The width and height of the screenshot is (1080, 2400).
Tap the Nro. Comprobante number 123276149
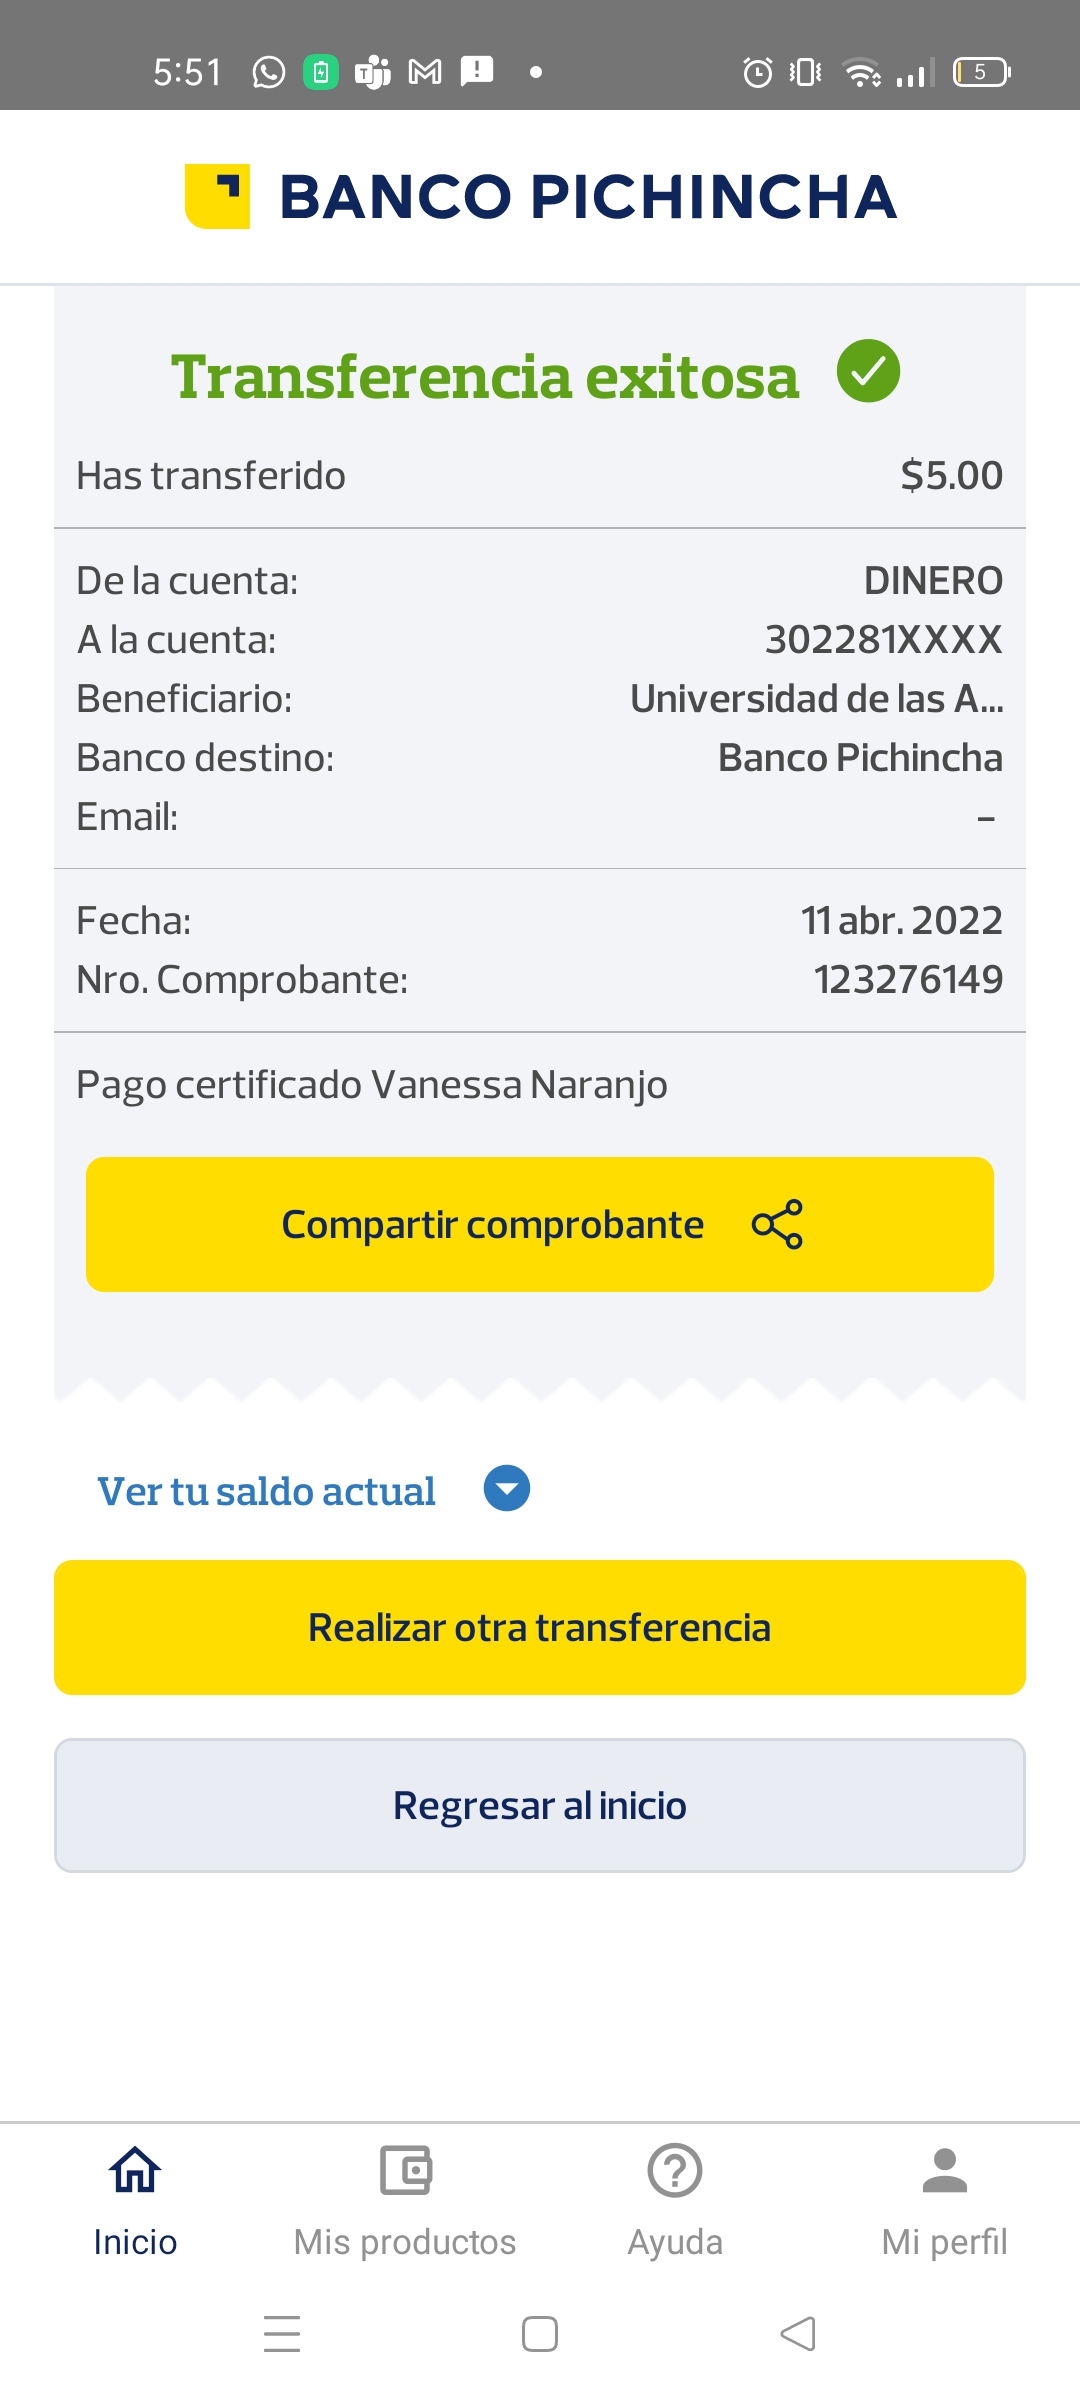click(x=908, y=980)
